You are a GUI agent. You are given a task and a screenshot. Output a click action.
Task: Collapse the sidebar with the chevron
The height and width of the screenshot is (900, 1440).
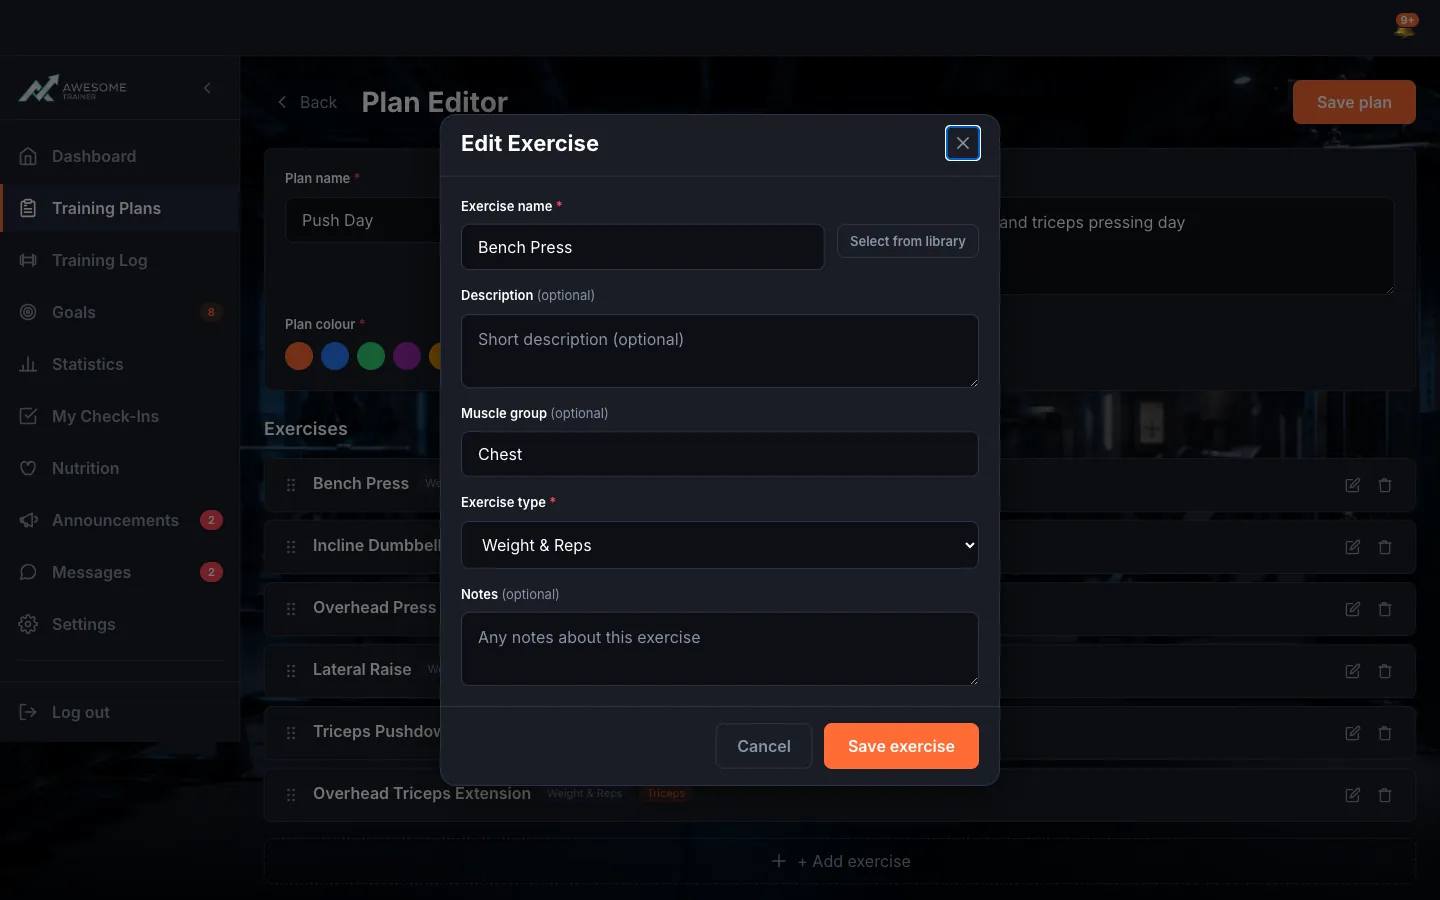[207, 88]
